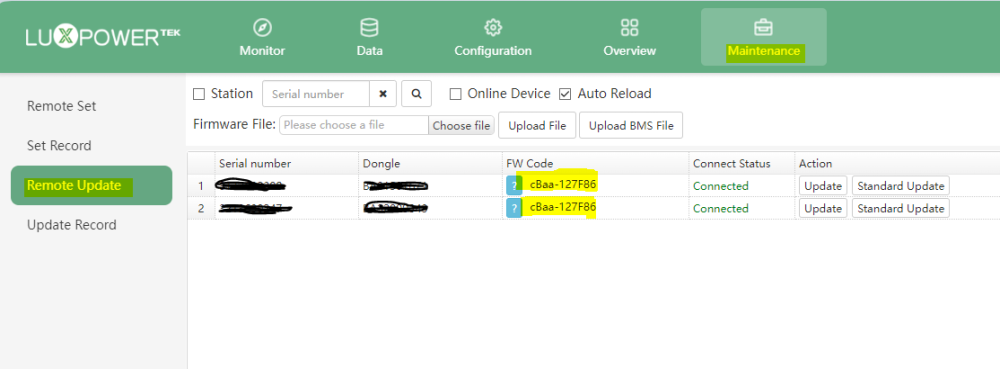Screen dimensions: 1000x369
Task: Enable the Online Device checkbox
Action: pos(455,94)
